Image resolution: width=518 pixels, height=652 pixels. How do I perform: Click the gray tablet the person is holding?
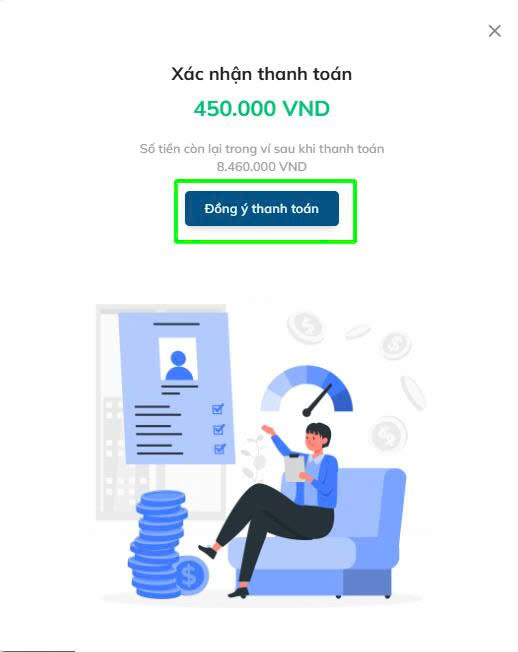click(x=295, y=468)
